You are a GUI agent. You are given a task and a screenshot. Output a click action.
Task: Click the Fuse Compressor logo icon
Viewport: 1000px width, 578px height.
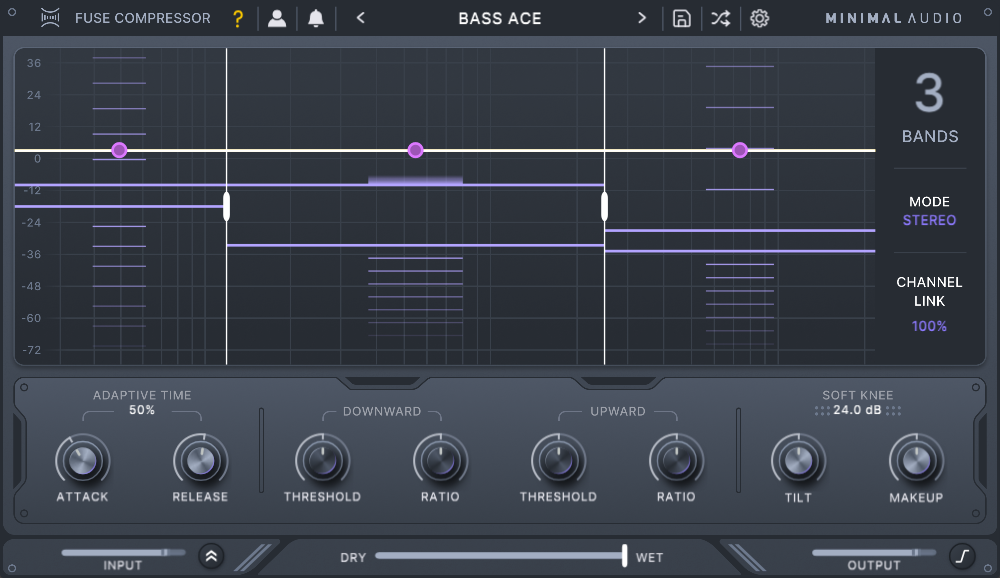(x=50, y=18)
